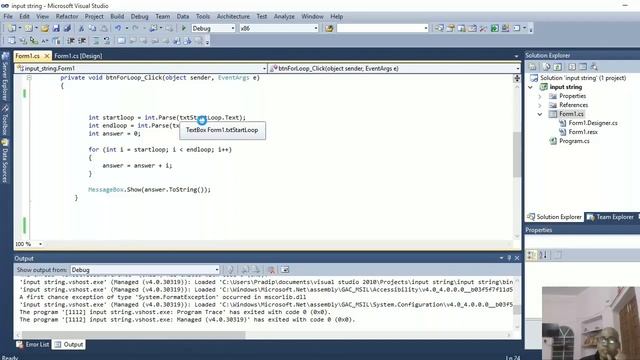The image size is (640, 360).
Task: Switch to the Form1.cs [Design] tab
Action: click(78, 56)
